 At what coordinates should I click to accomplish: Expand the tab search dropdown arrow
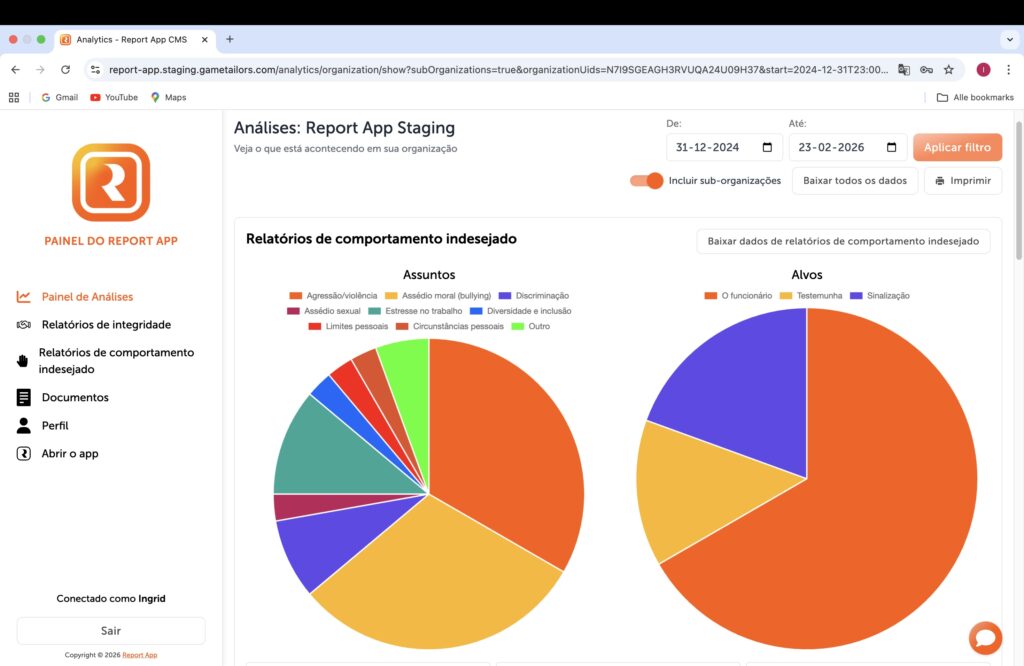pyautogui.click(x=1010, y=39)
